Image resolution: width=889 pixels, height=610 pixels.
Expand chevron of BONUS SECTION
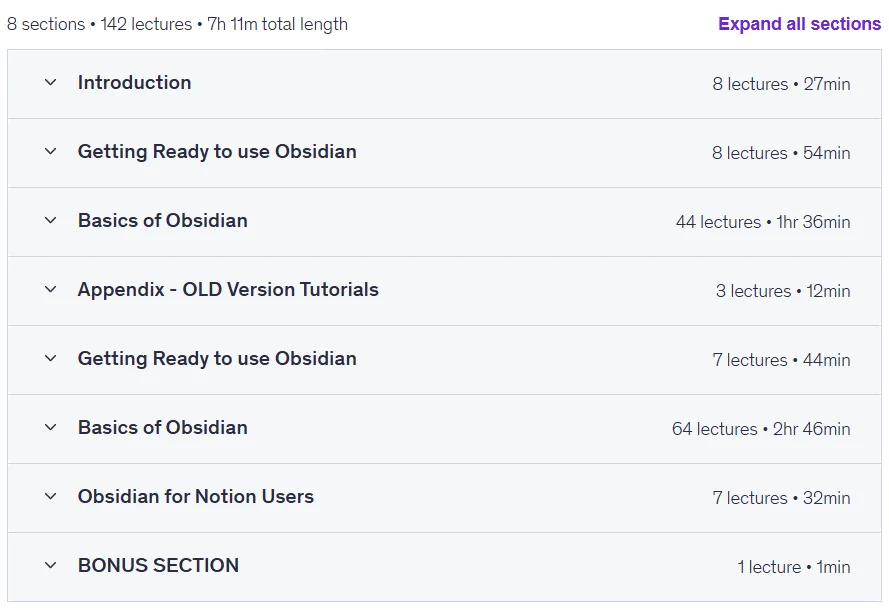(50, 565)
